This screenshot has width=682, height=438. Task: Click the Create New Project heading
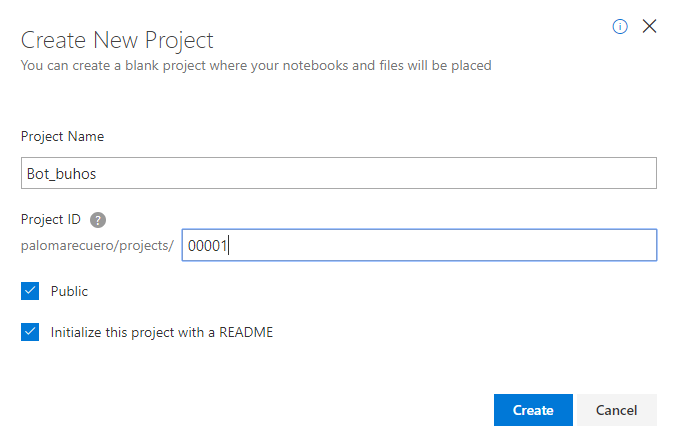pos(117,40)
